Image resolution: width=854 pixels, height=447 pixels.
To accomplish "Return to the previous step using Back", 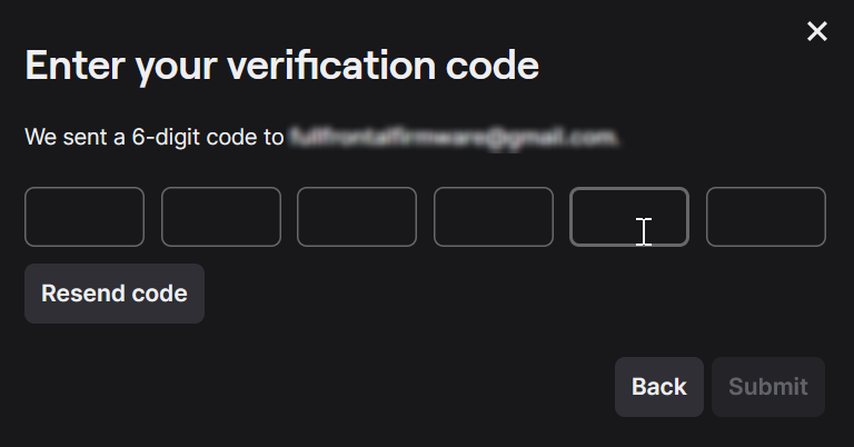I will (659, 387).
